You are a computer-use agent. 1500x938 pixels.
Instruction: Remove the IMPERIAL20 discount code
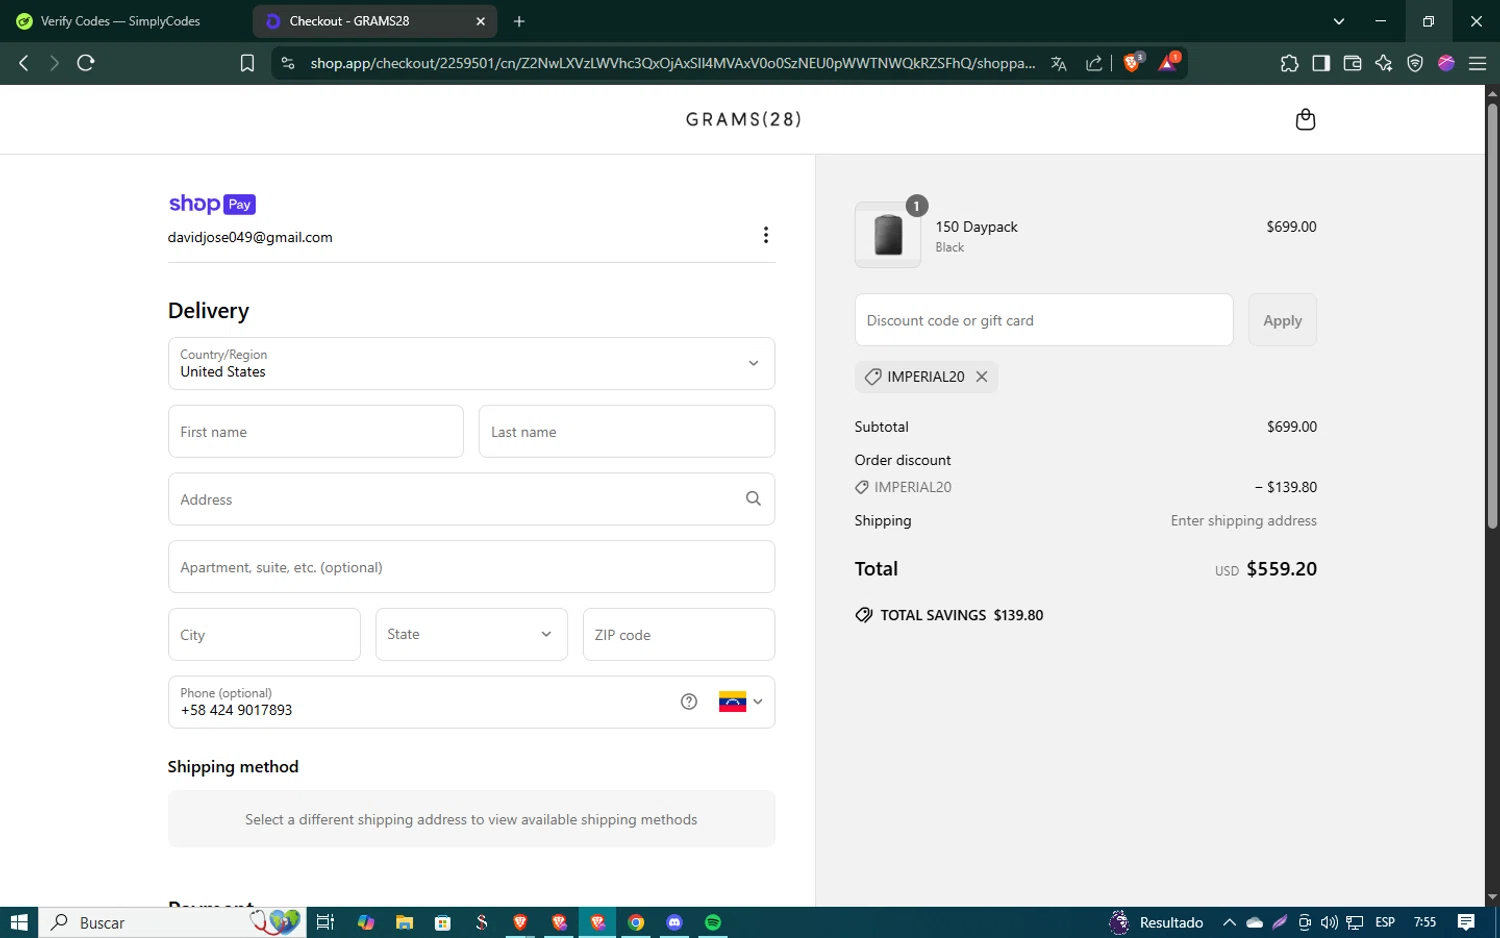[982, 377]
